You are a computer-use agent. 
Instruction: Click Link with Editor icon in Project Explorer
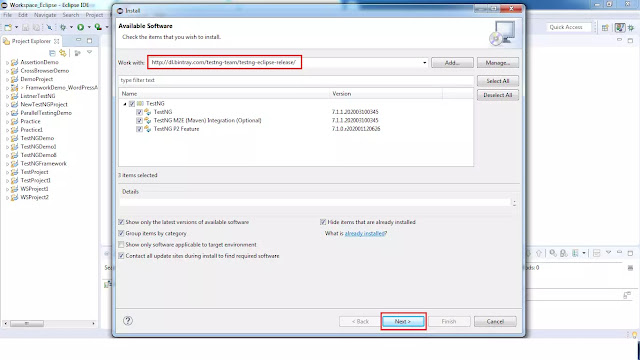62,53
